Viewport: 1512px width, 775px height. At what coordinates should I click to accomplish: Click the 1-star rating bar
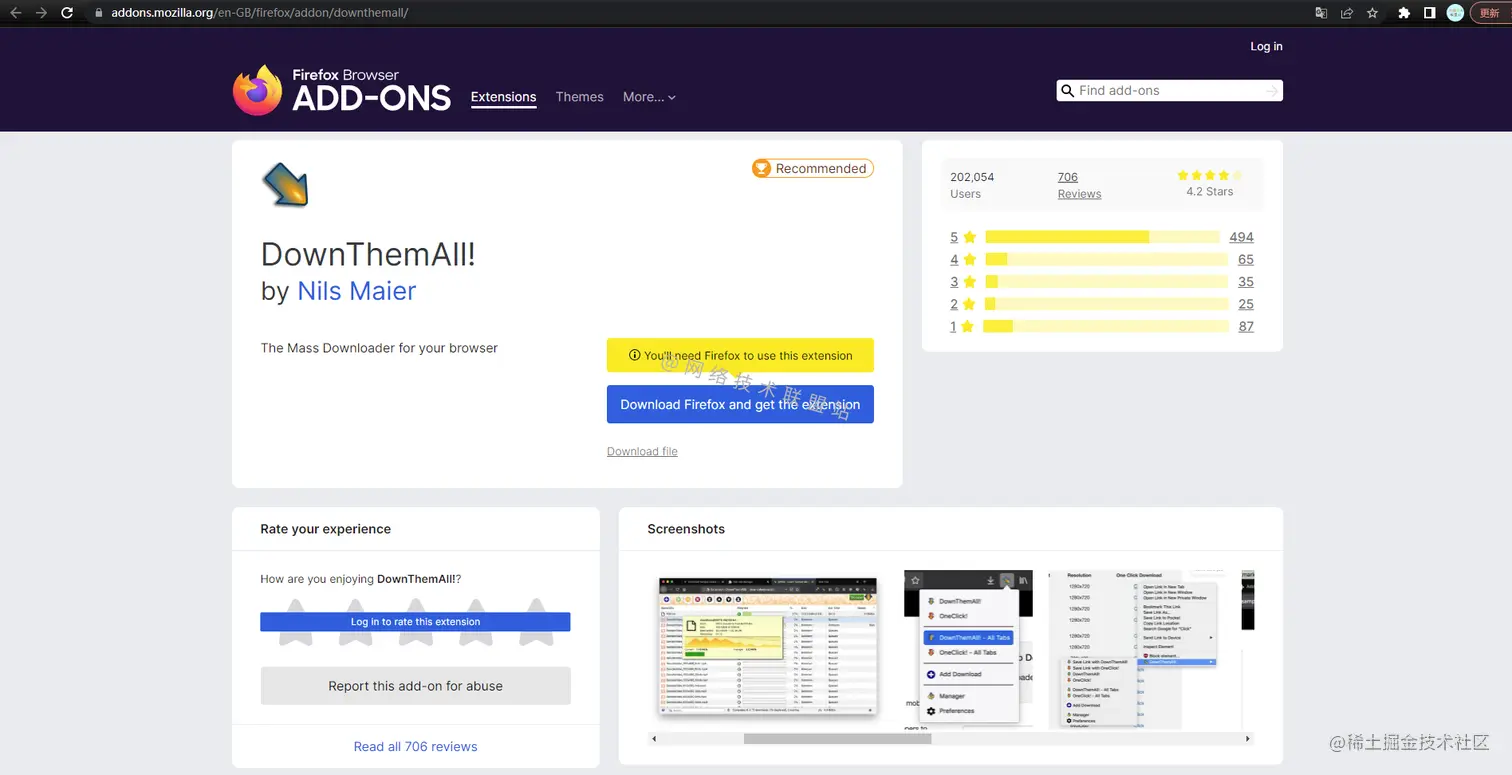pos(1106,326)
